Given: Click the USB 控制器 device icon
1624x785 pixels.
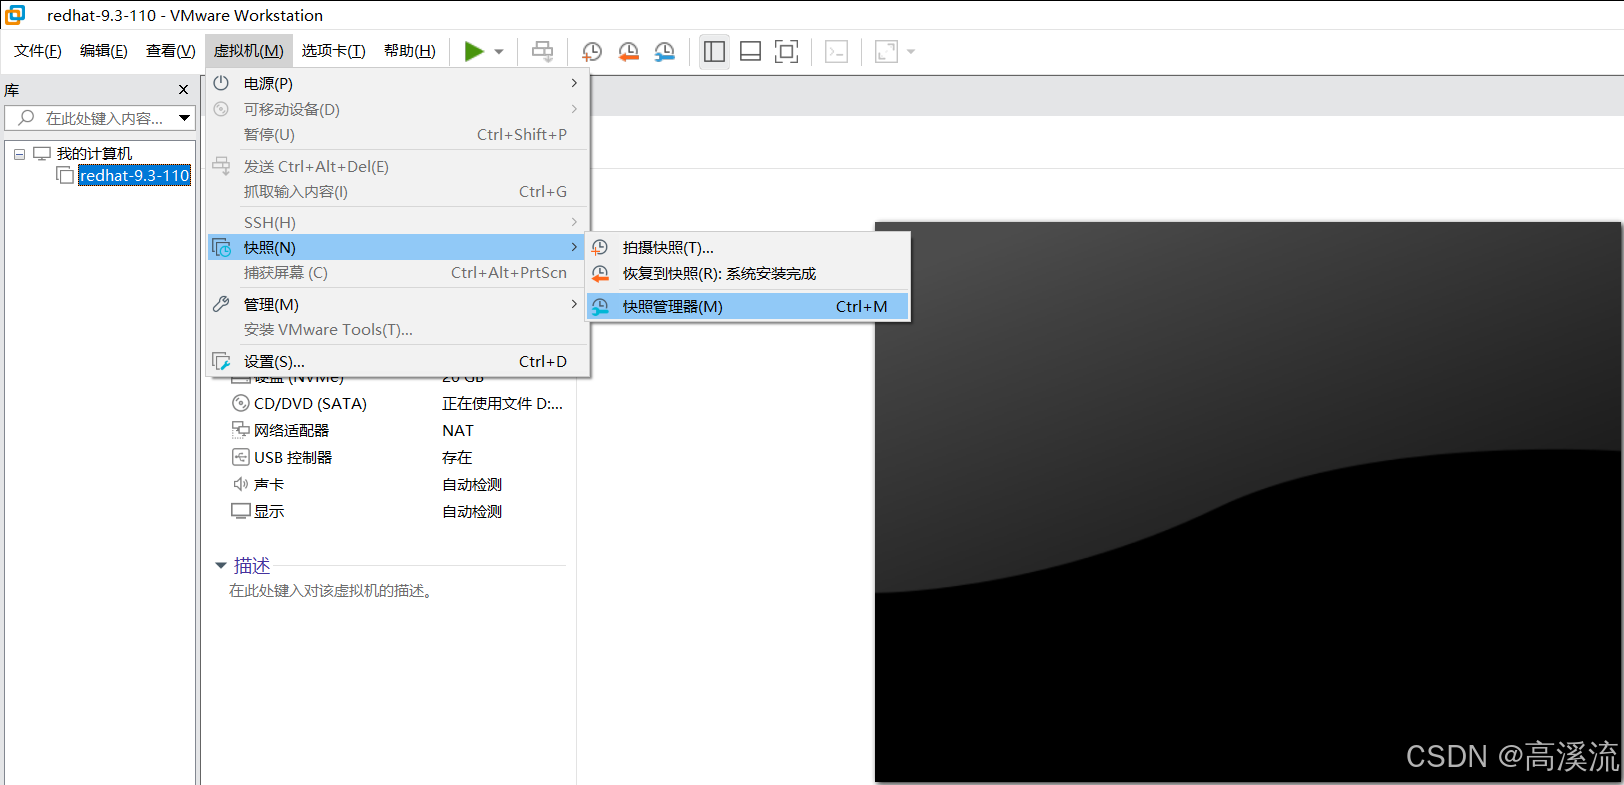Looking at the screenshot, I should [x=240, y=457].
